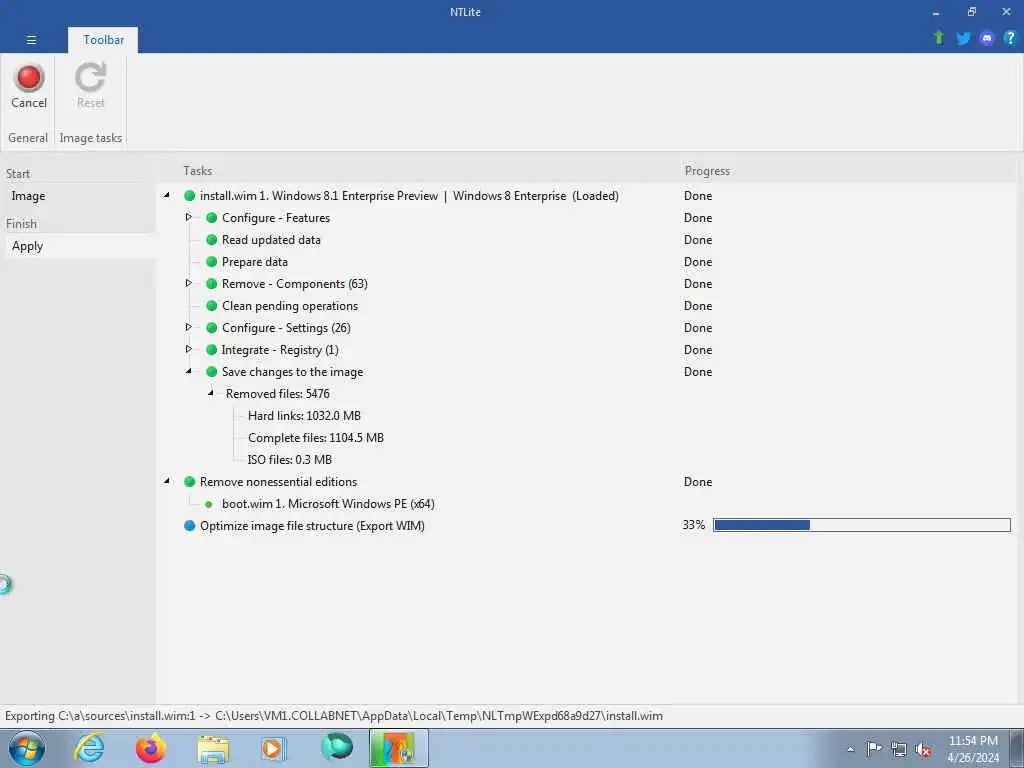
Task: Click the muted volume tray icon
Action: coord(923,750)
